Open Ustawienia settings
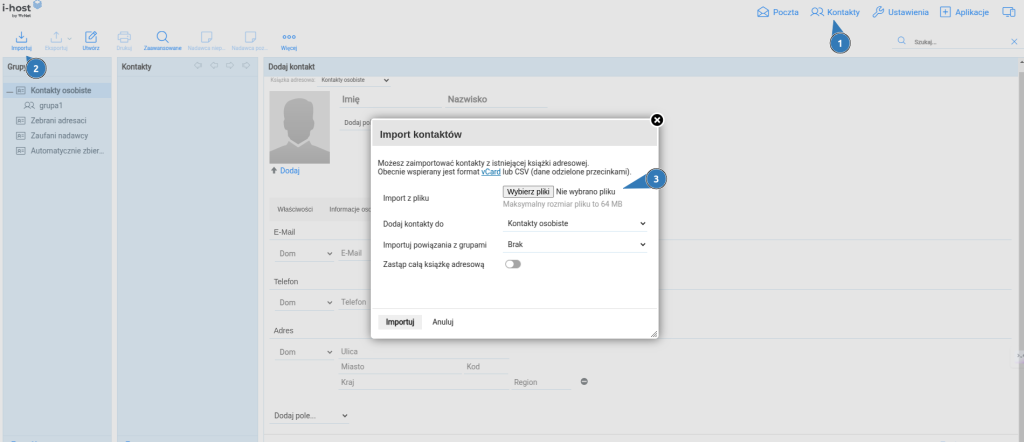The height and width of the screenshot is (442, 1024). point(900,12)
